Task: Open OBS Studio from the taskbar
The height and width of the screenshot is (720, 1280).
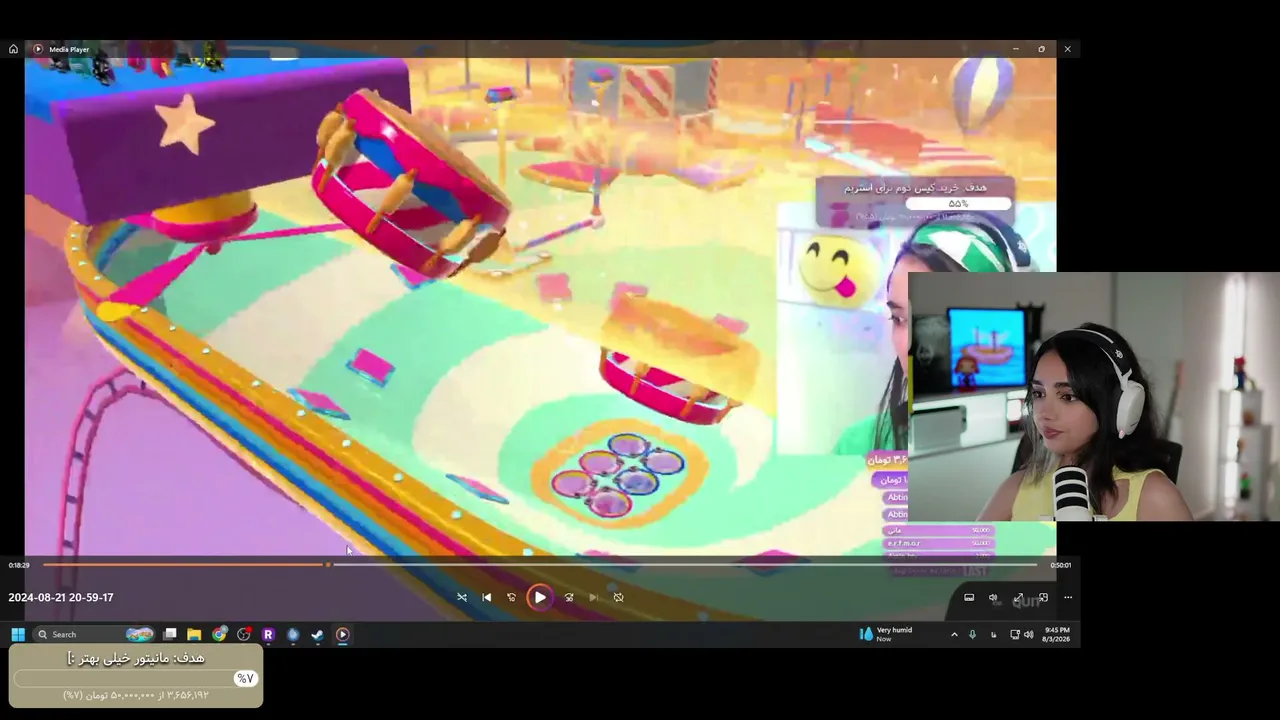Action: tap(244, 634)
